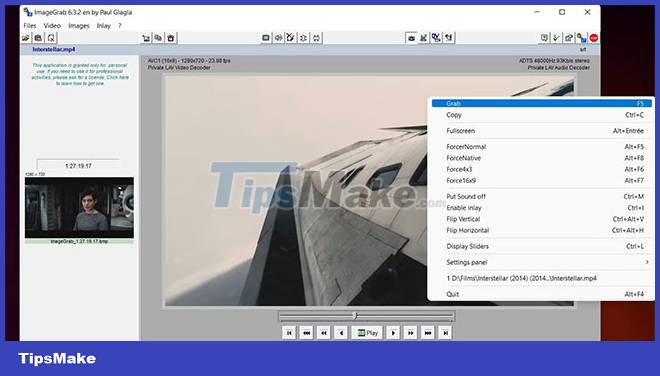This screenshot has width=660, height=376.
Task: Click the double-arrow fast forward button
Action: coord(410,333)
